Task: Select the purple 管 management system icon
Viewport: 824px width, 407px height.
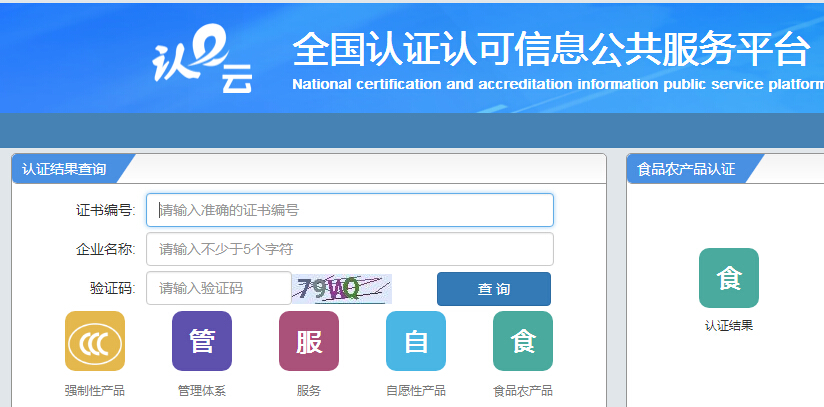Action: tap(202, 341)
